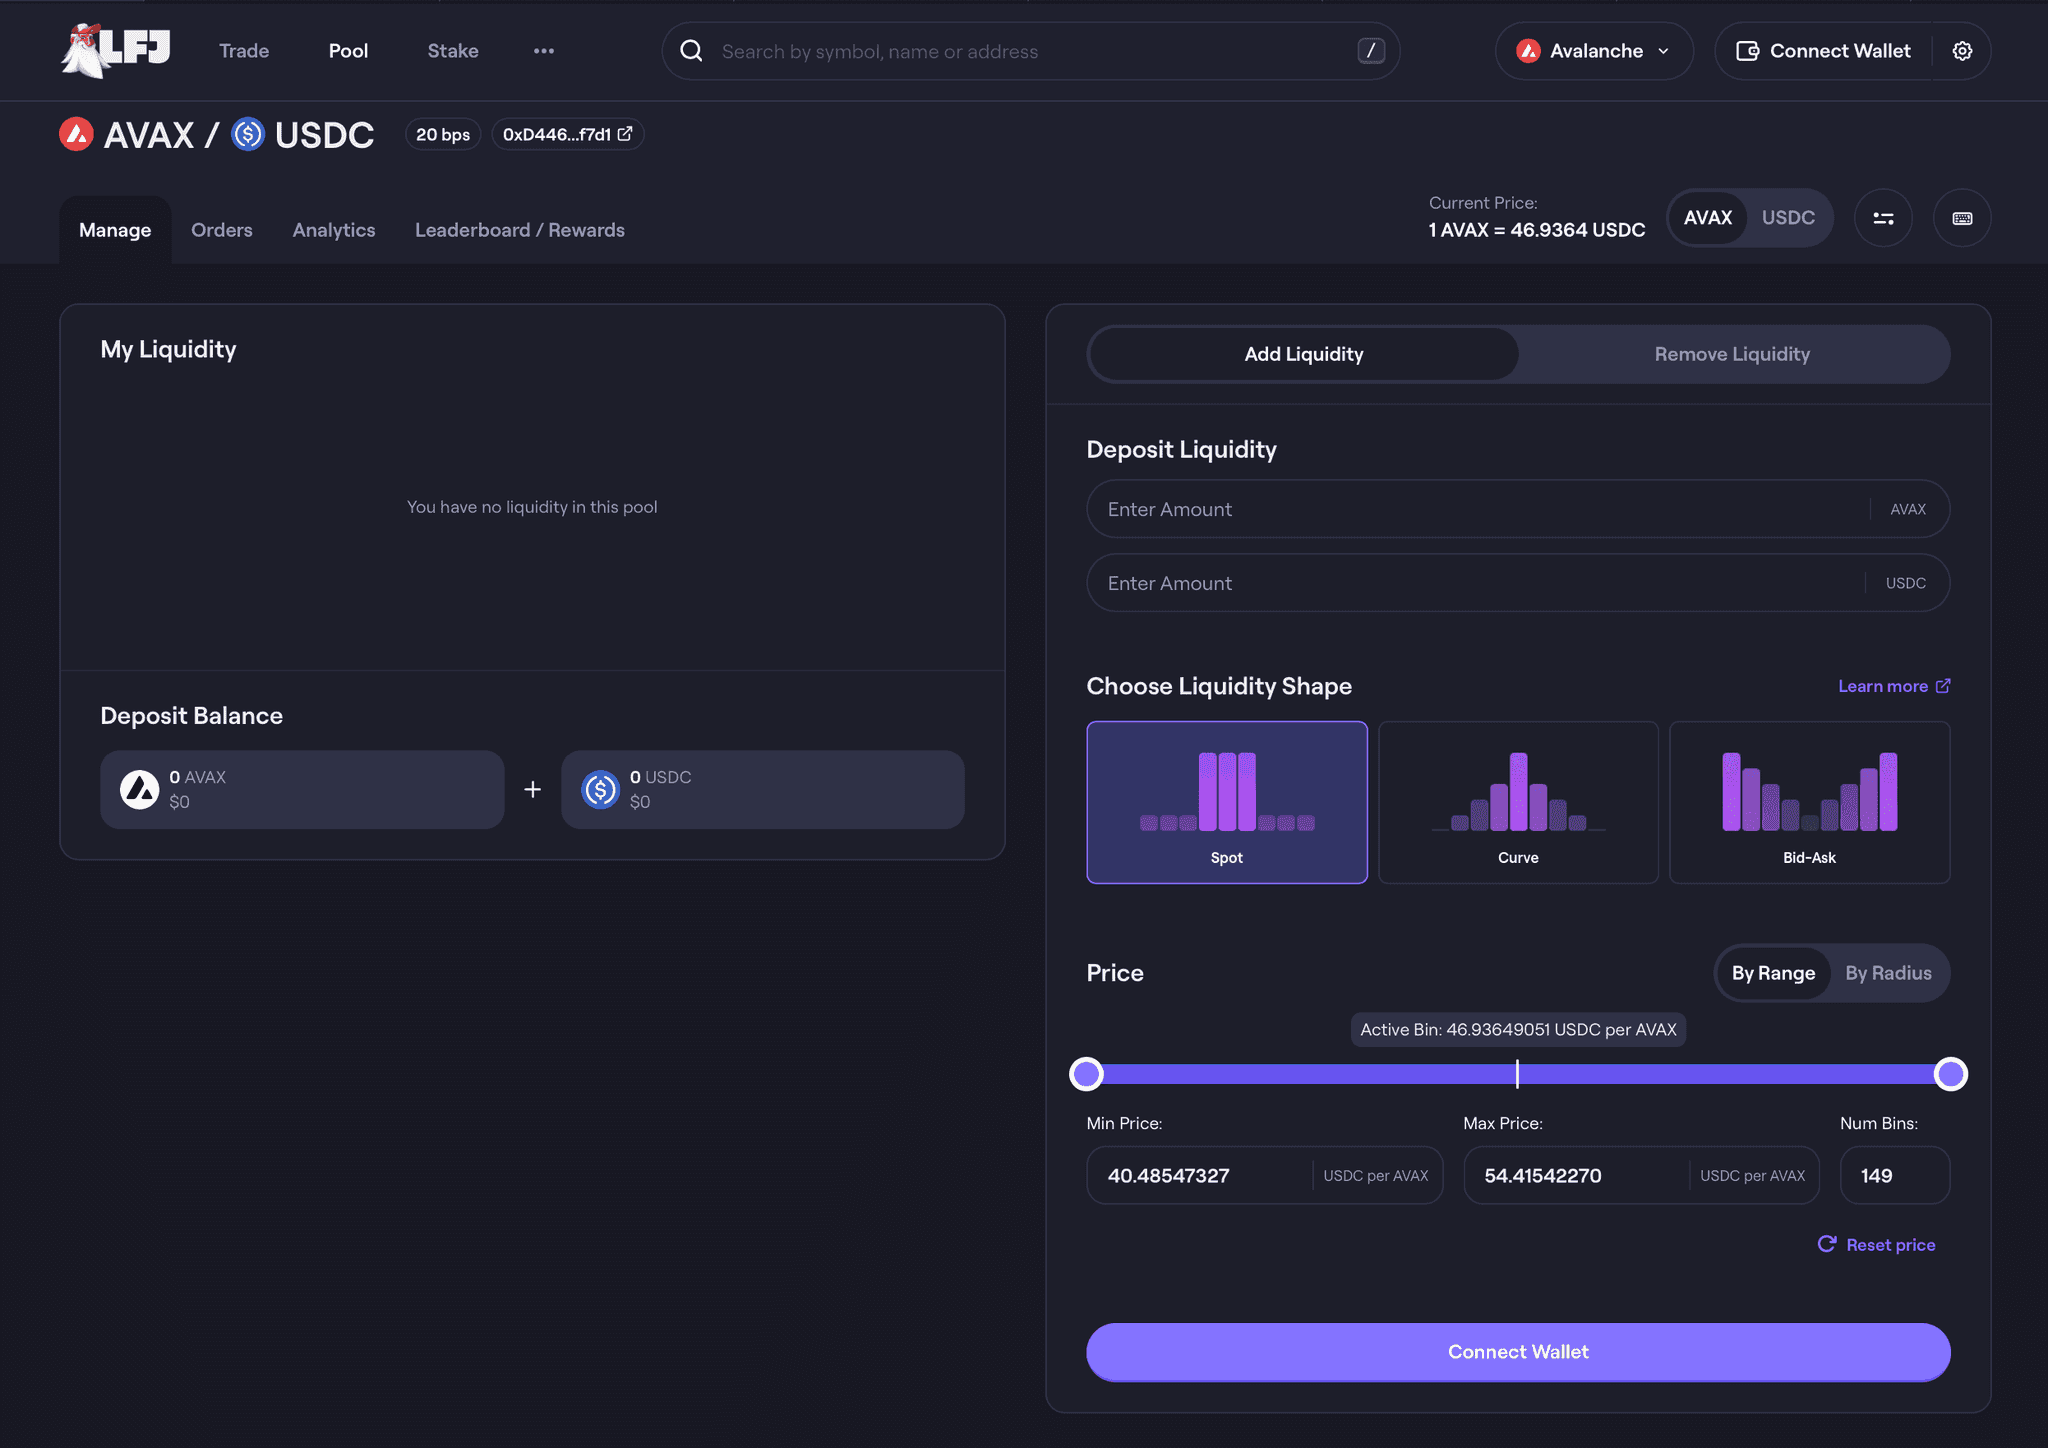
Task: Open the Learn more link
Action: (1893, 686)
